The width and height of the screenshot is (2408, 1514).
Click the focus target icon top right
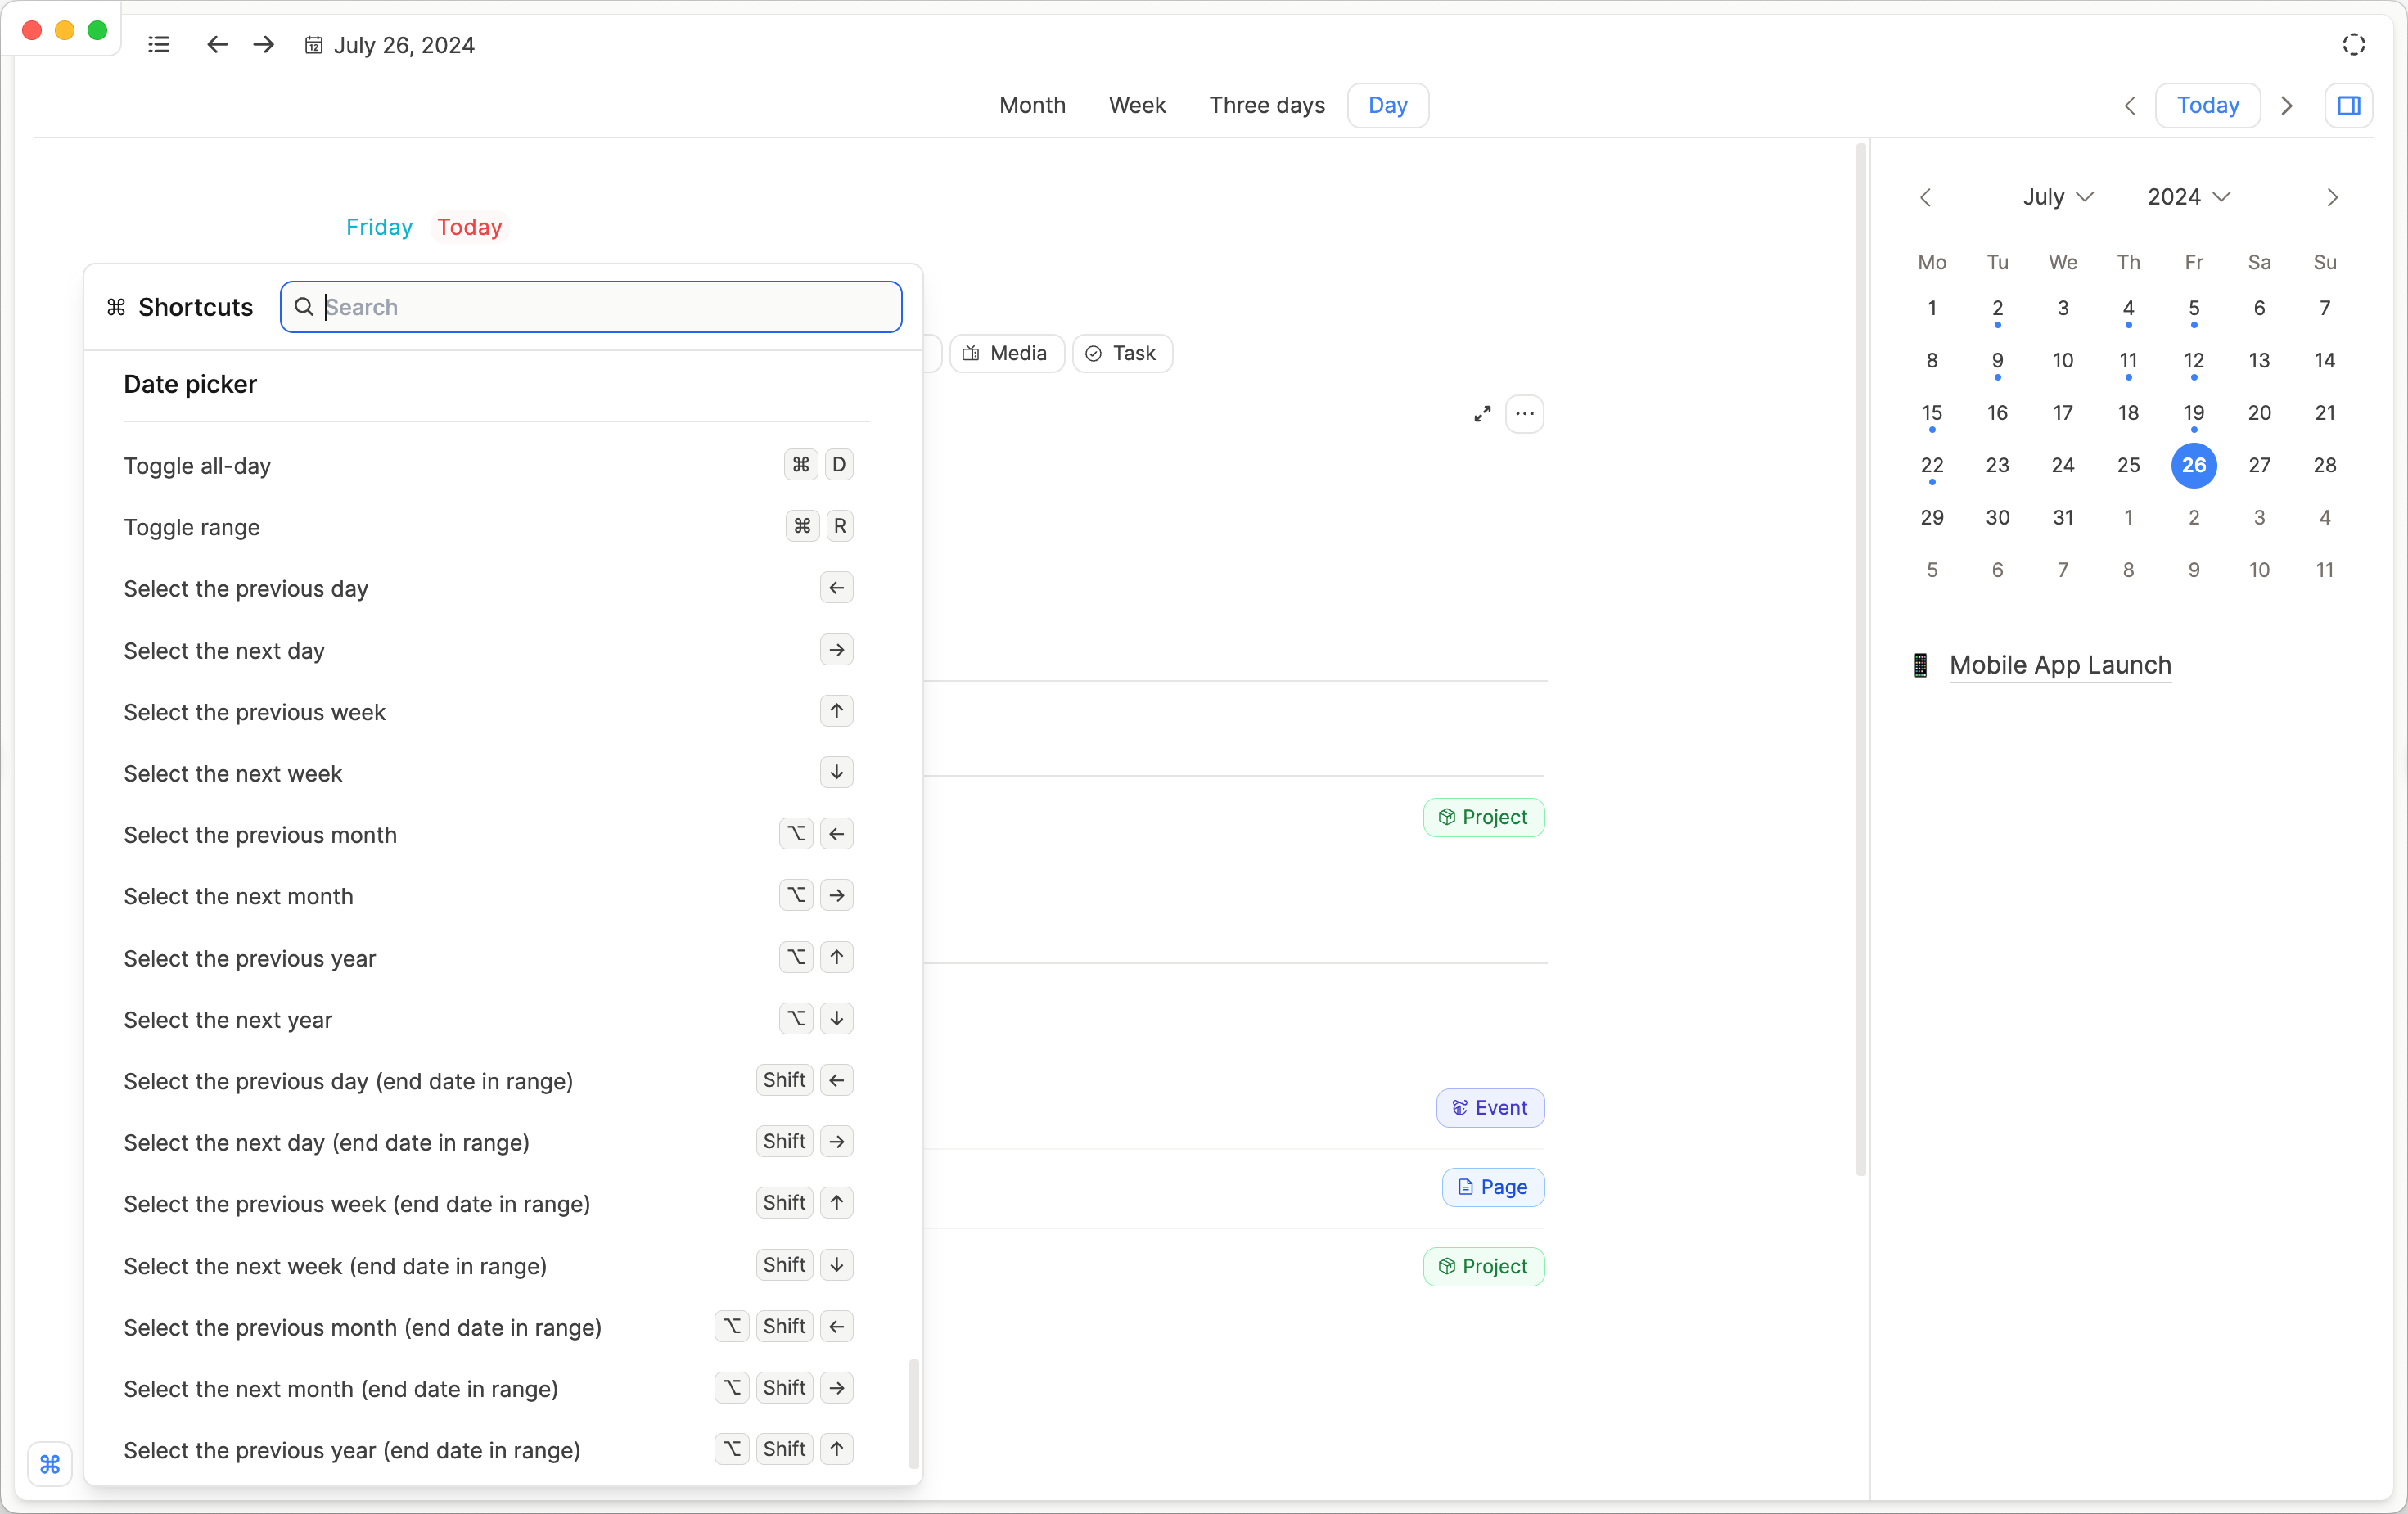[x=2354, y=44]
